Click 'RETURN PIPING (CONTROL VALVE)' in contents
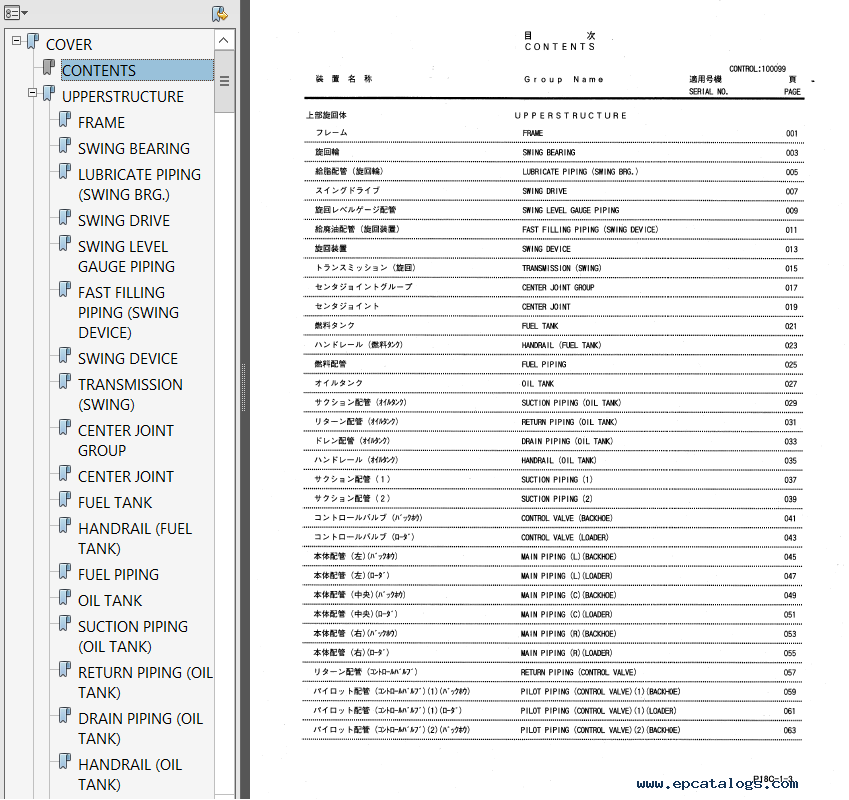The height and width of the screenshot is (800, 849). pos(578,672)
